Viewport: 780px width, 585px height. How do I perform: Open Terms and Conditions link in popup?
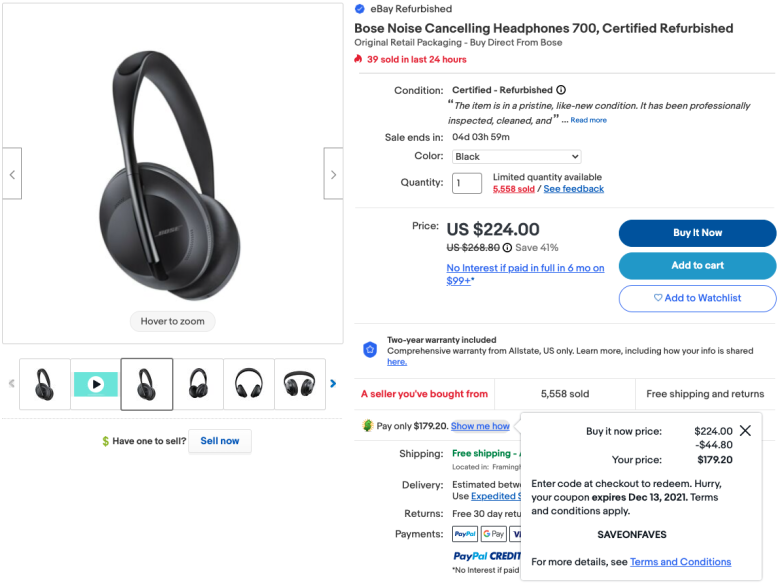tap(681, 562)
